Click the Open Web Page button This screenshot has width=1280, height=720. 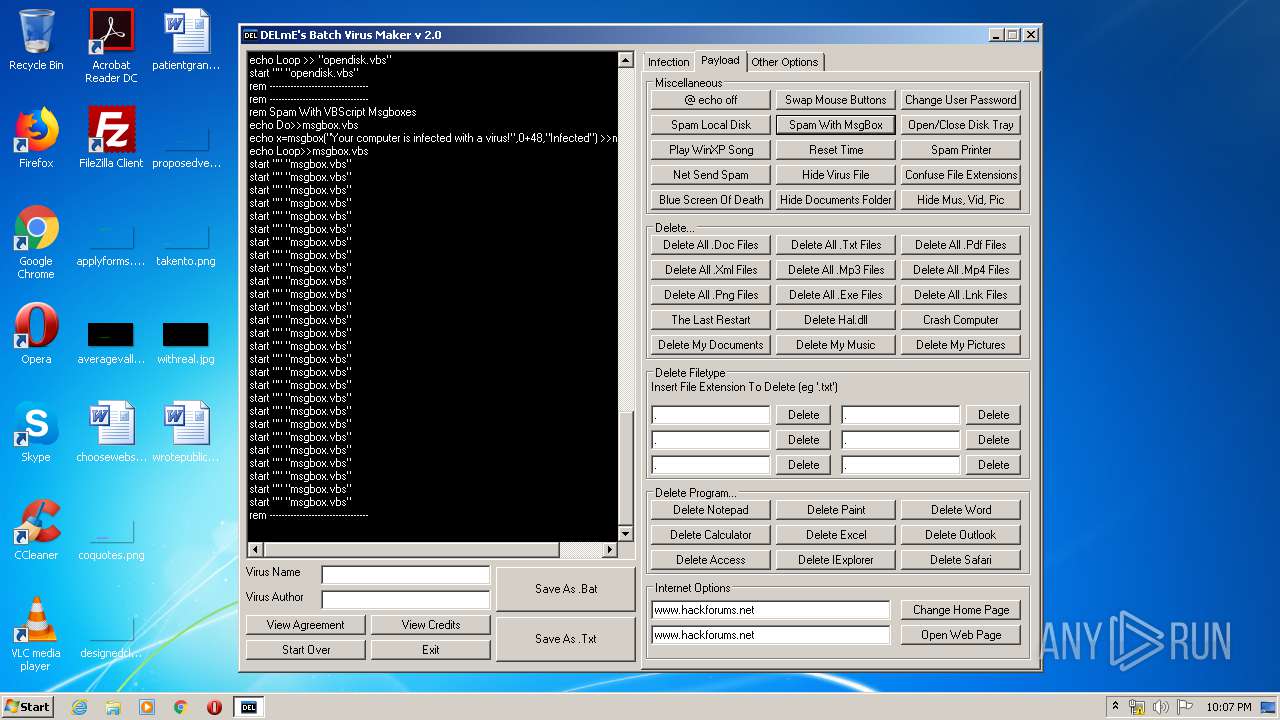[x=960, y=635]
